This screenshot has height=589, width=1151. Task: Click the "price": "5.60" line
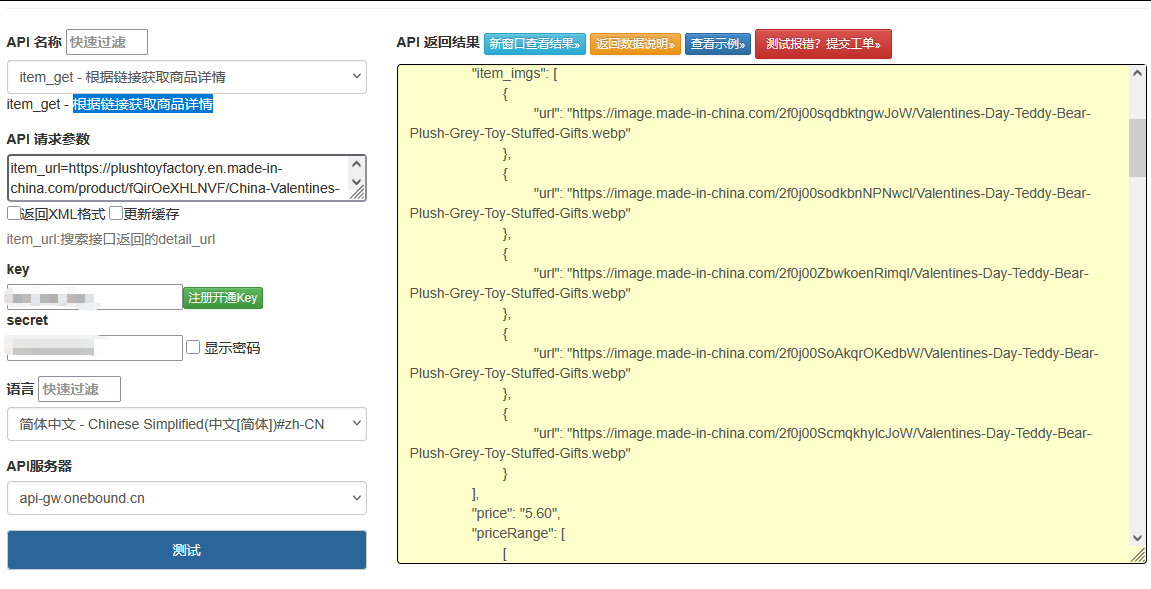pos(516,513)
